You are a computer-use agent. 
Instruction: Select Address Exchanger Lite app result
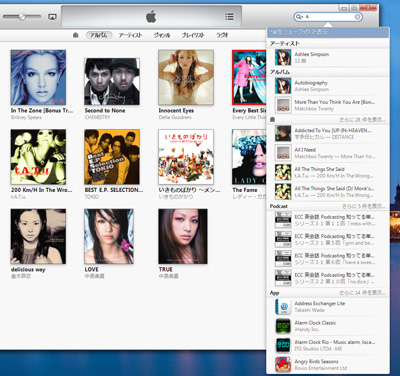(328, 307)
